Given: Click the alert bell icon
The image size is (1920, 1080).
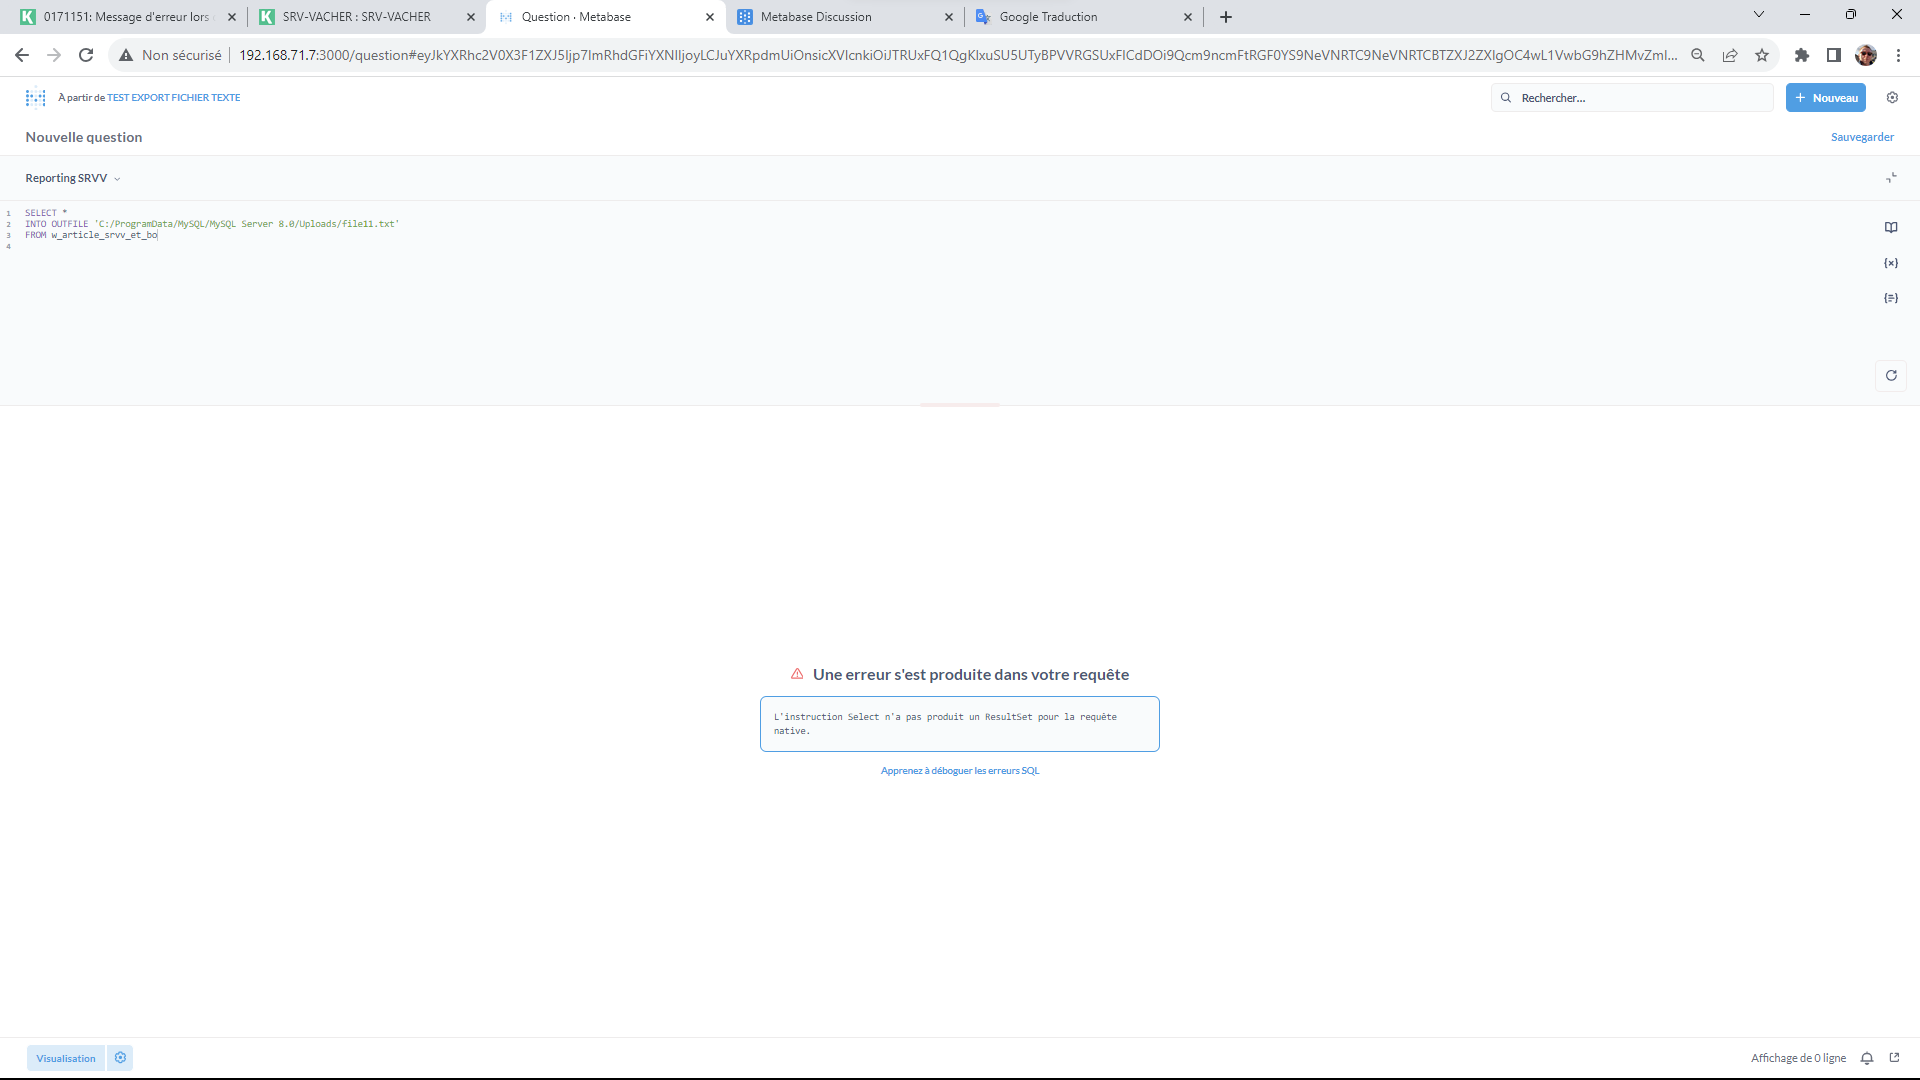Looking at the screenshot, I should [1867, 1058].
